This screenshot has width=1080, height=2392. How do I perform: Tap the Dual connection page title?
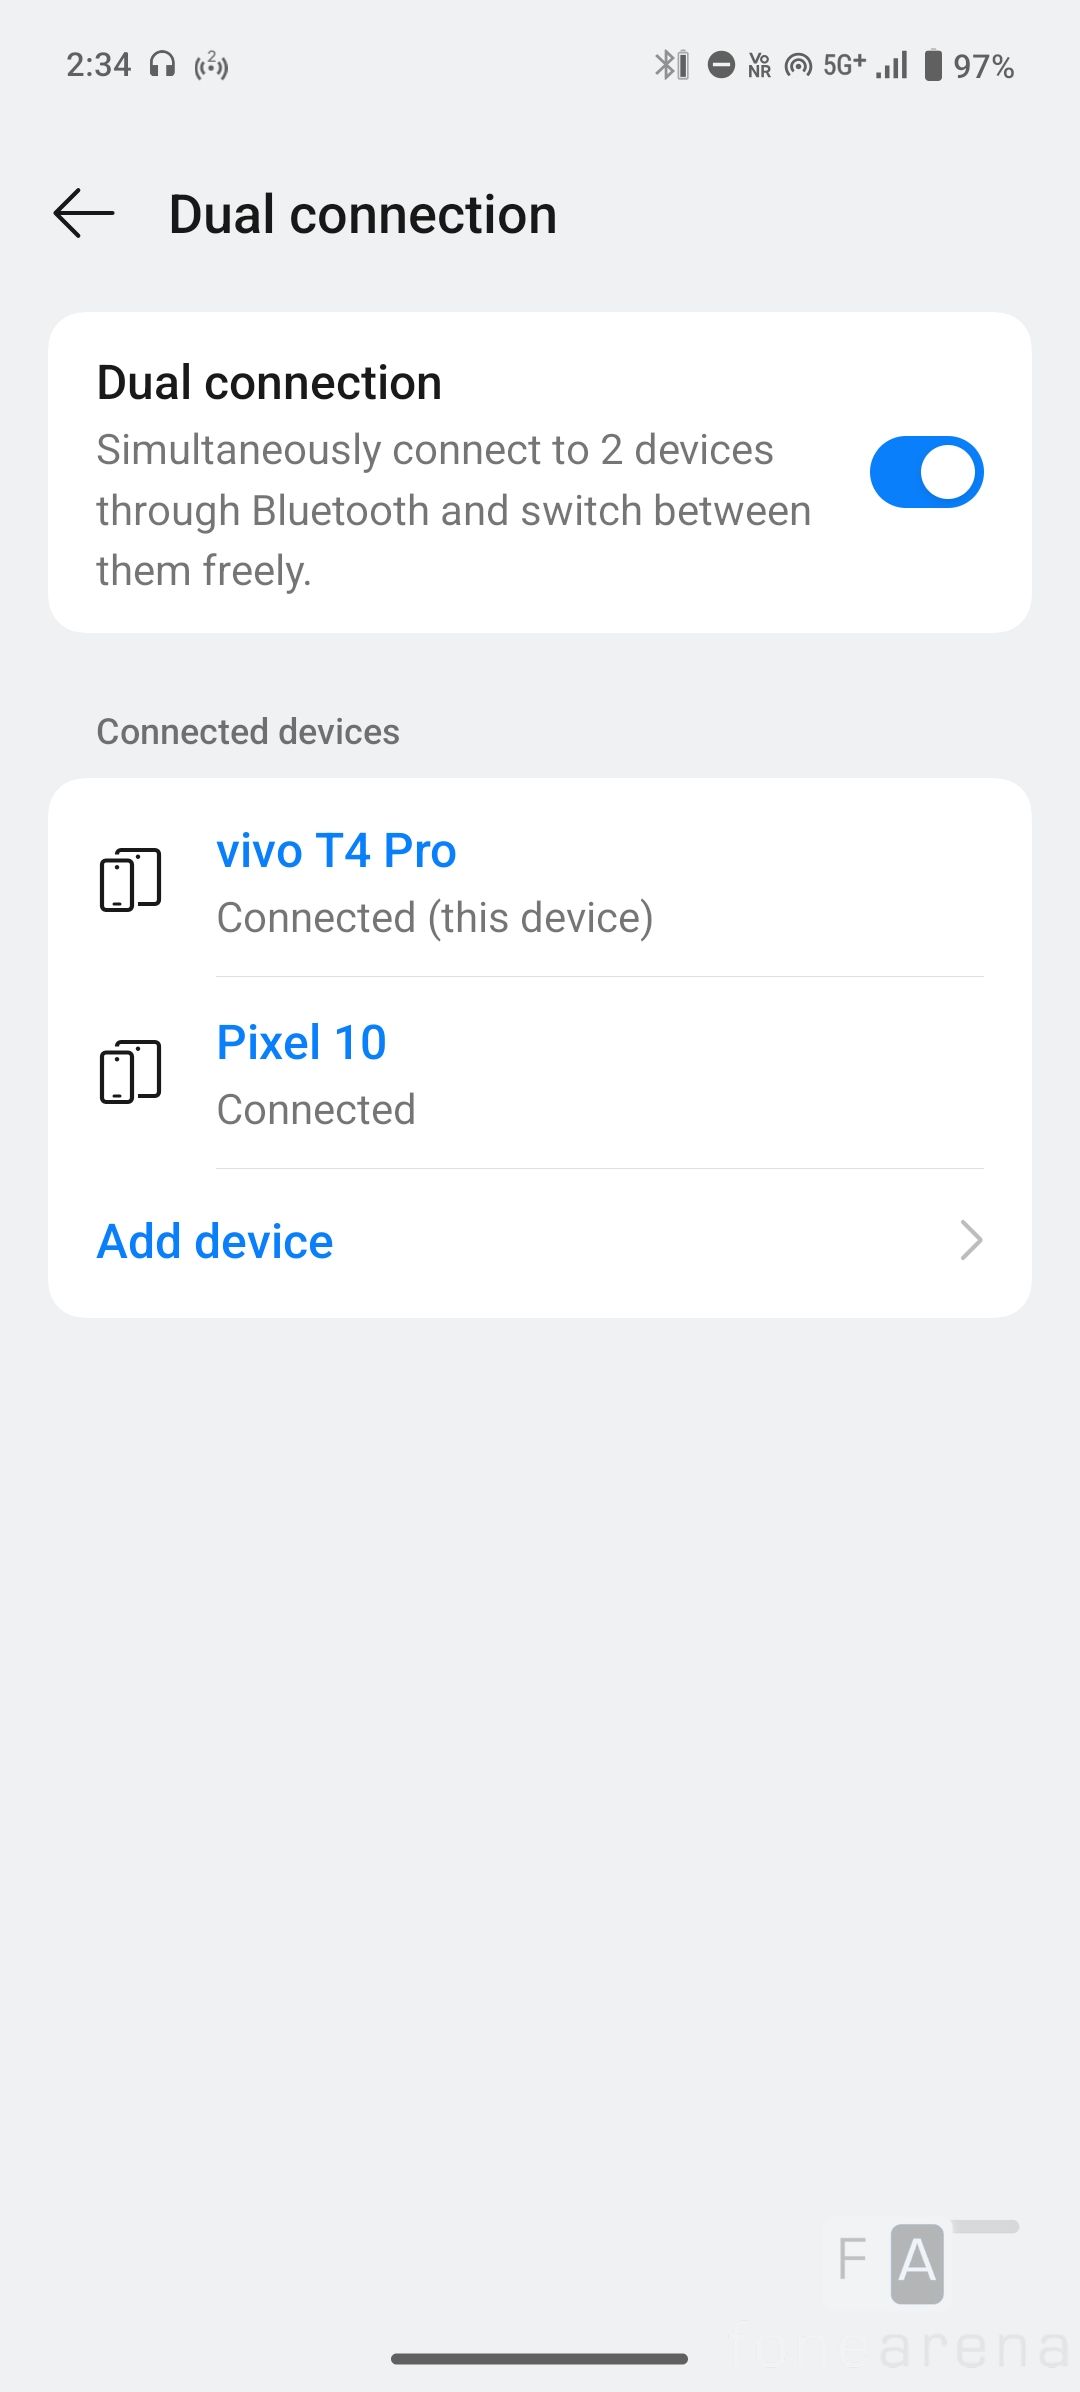(x=363, y=214)
